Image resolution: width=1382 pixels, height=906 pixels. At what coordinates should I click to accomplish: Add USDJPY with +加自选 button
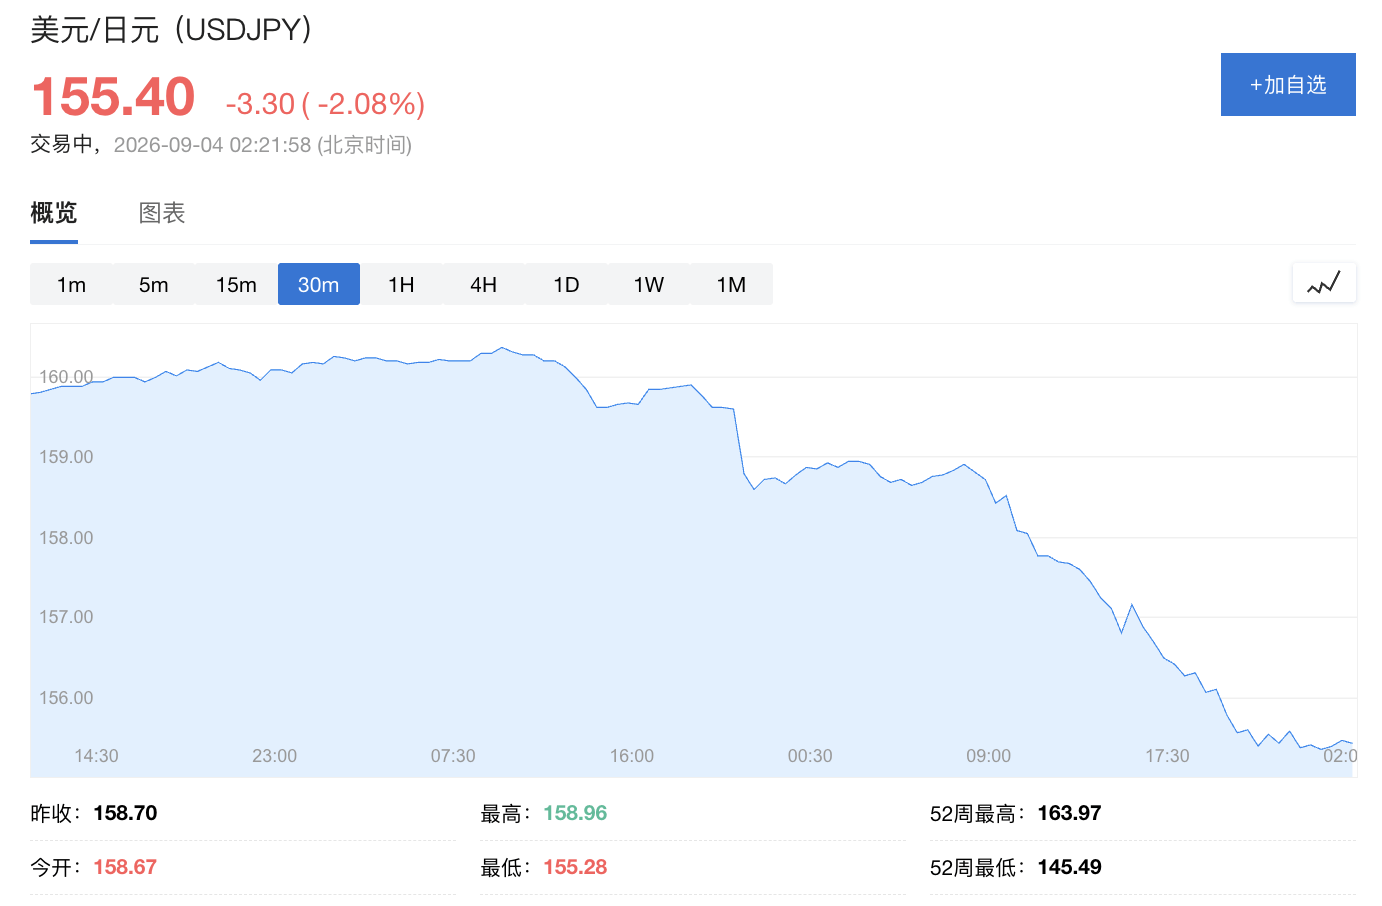tap(1288, 85)
